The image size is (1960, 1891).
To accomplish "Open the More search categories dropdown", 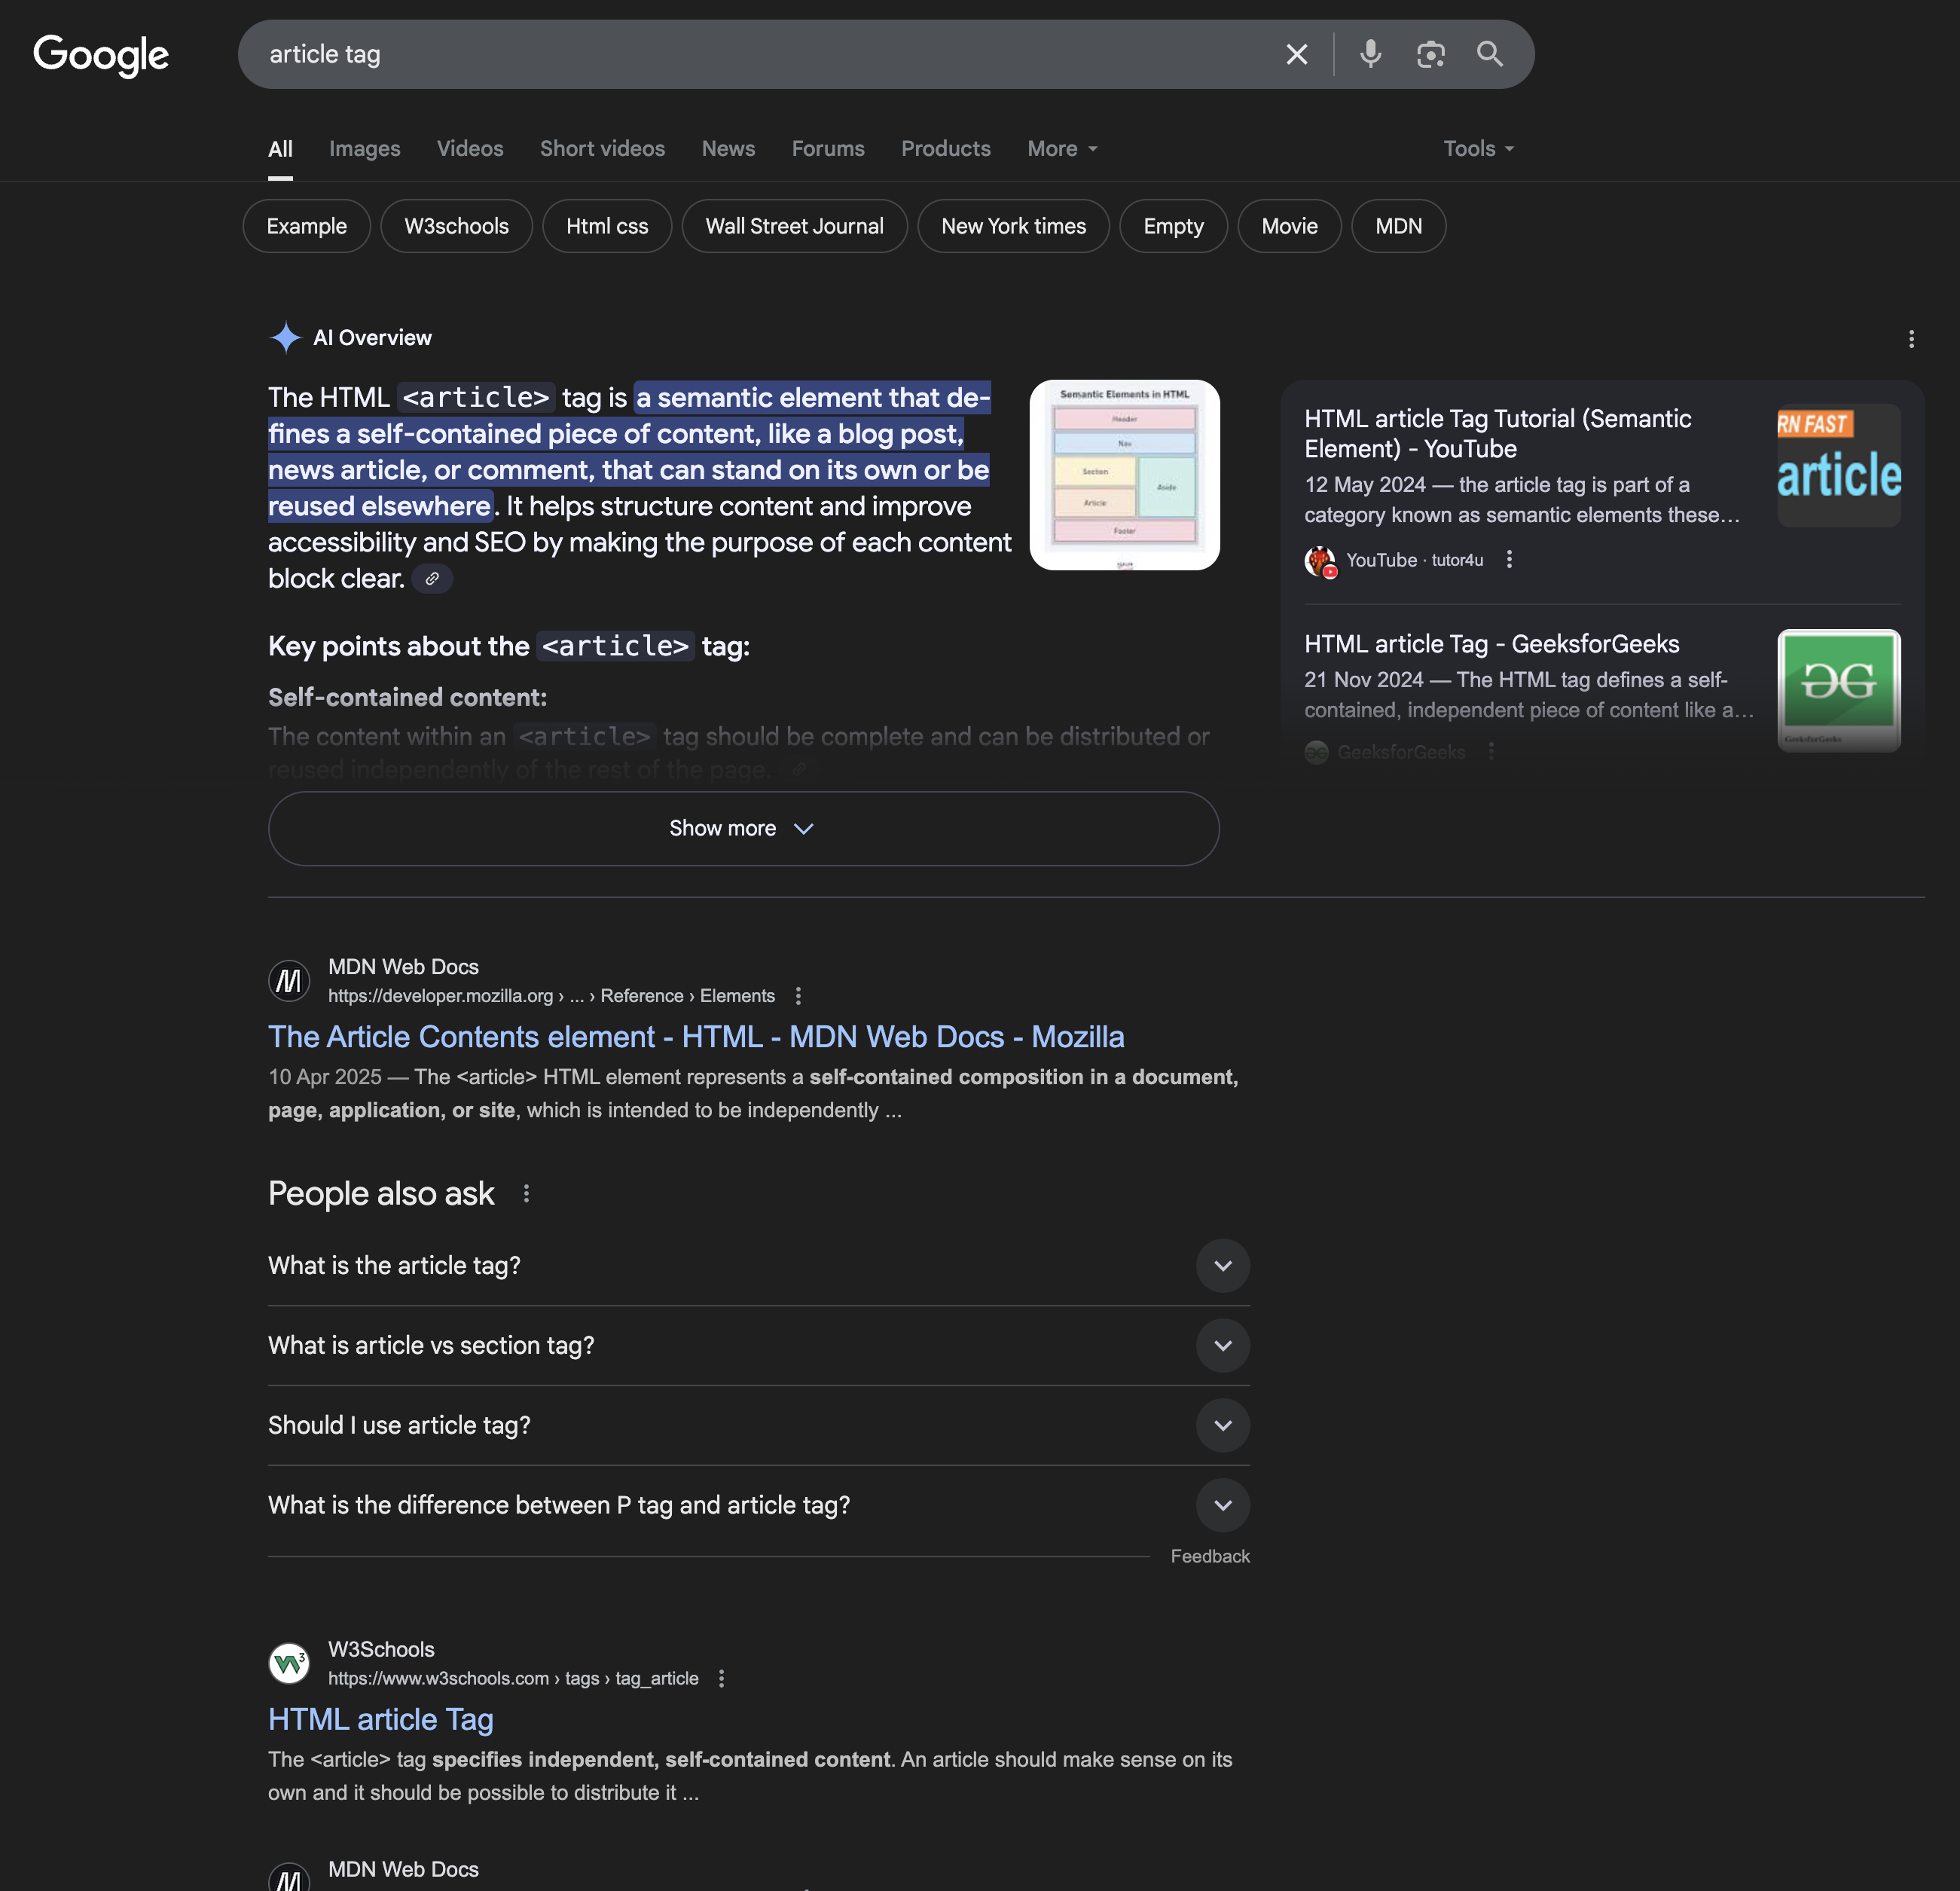I will pos(1060,148).
